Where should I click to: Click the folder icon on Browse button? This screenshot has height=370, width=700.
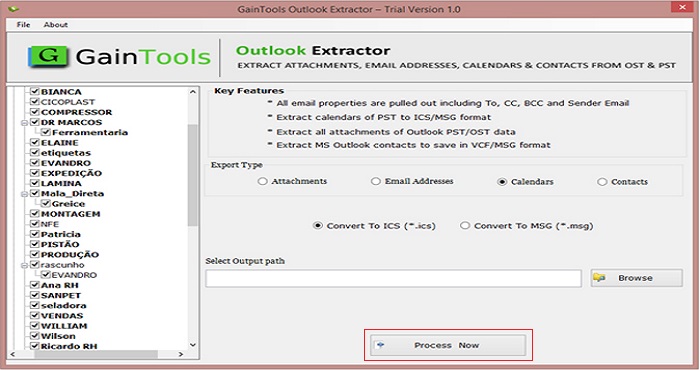[599, 278]
